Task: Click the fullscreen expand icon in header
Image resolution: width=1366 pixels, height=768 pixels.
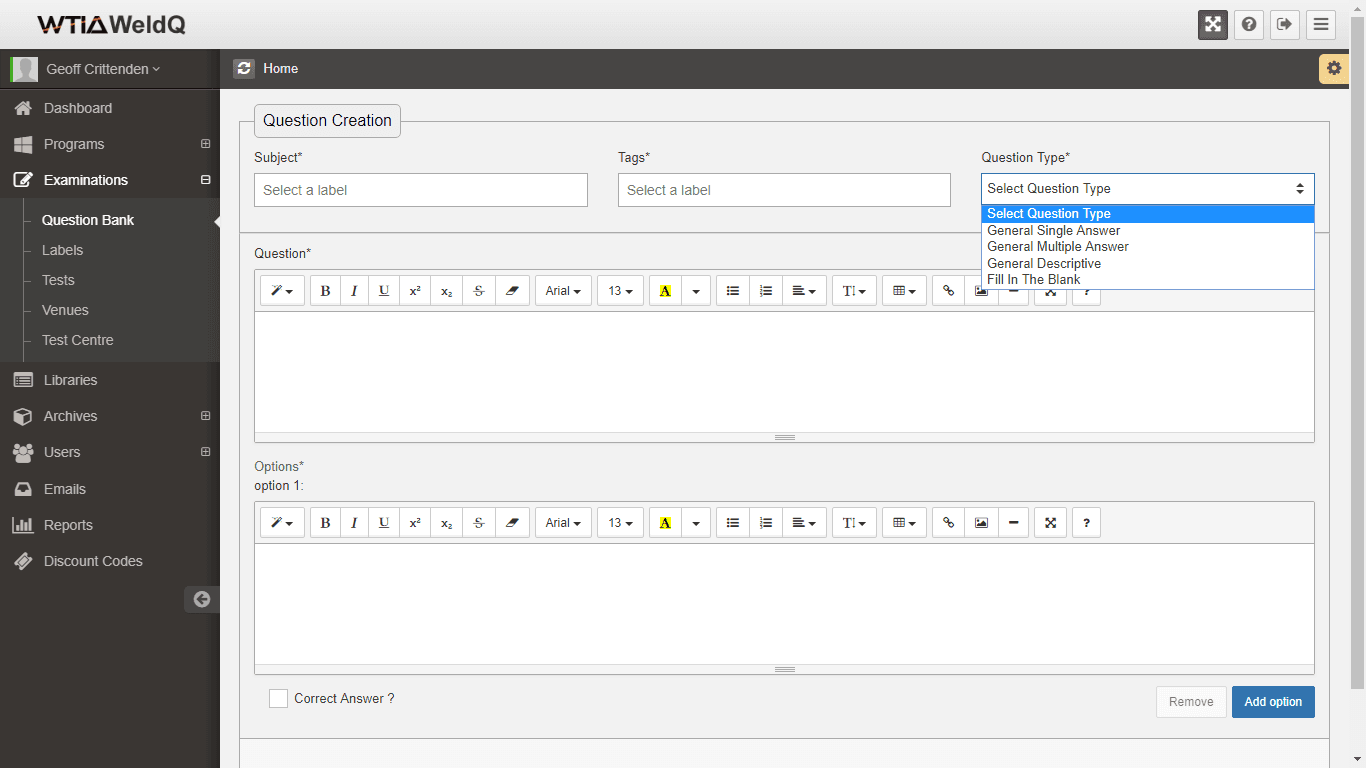Action: pos(1213,25)
